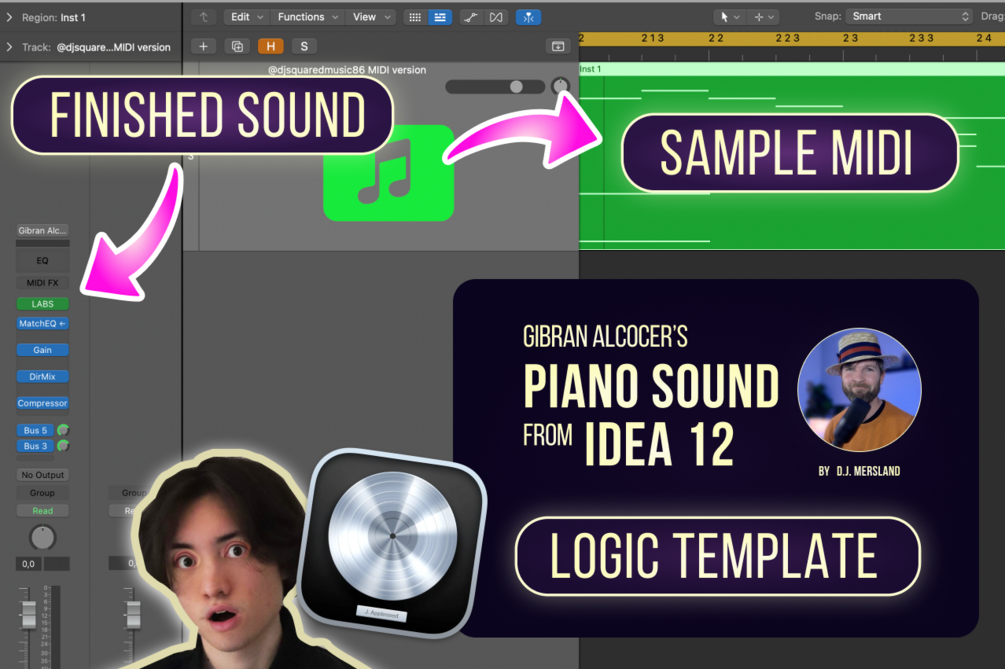This screenshot has width=1005, height=669.
Task: Click ruler position 2 2 3
Action: (x=788, y=38)
